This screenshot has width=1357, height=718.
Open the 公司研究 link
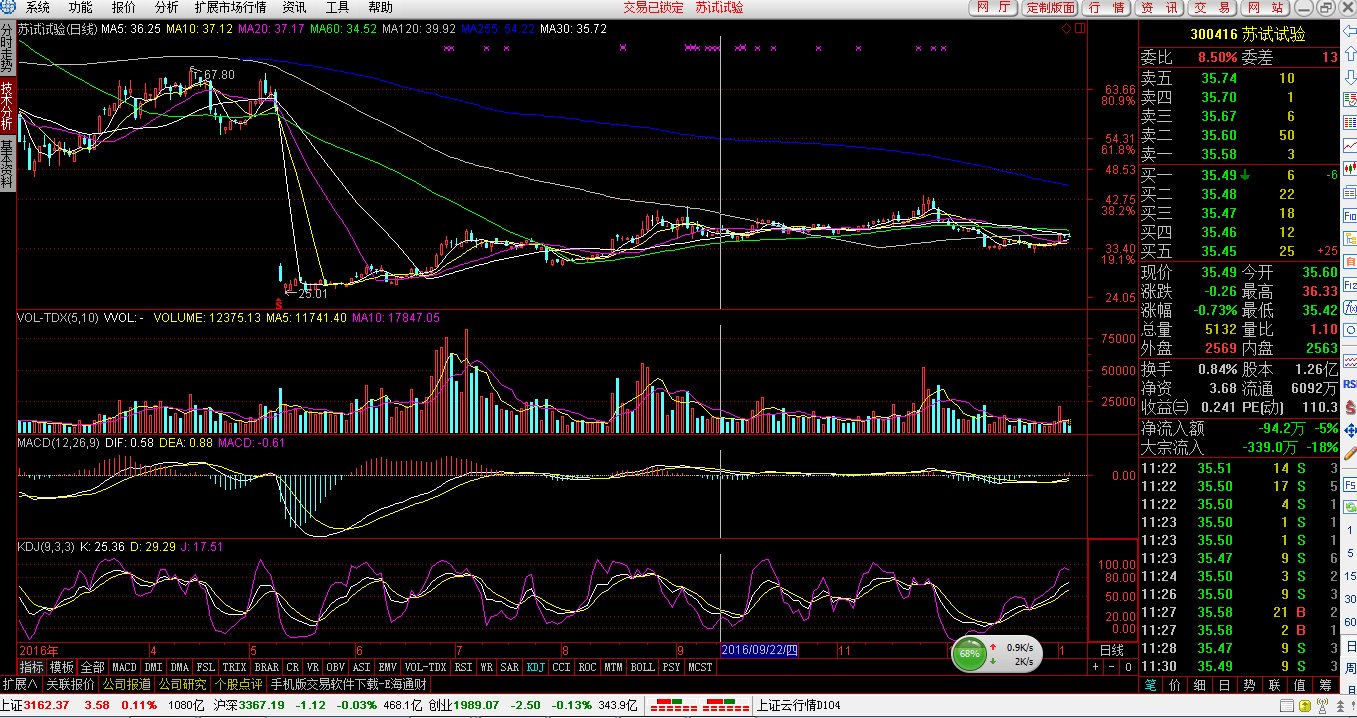point(182,685)
